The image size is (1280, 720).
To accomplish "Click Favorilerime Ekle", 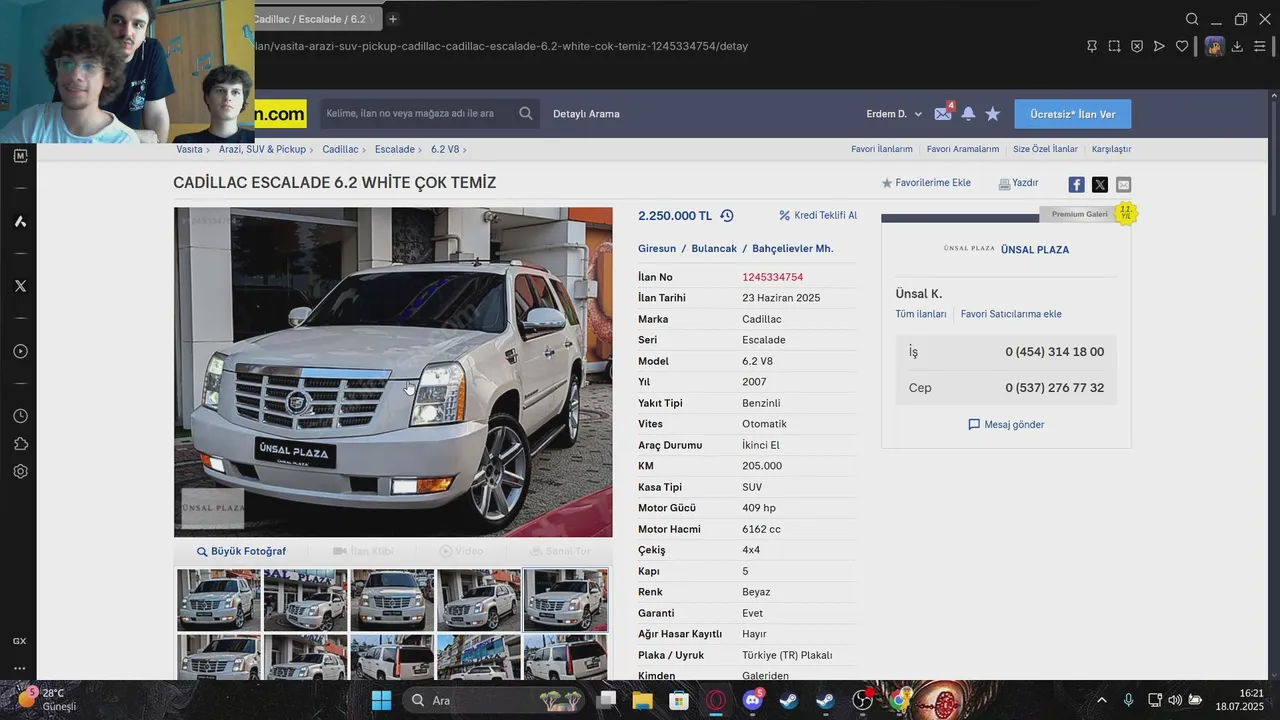I will coord(926,183).
